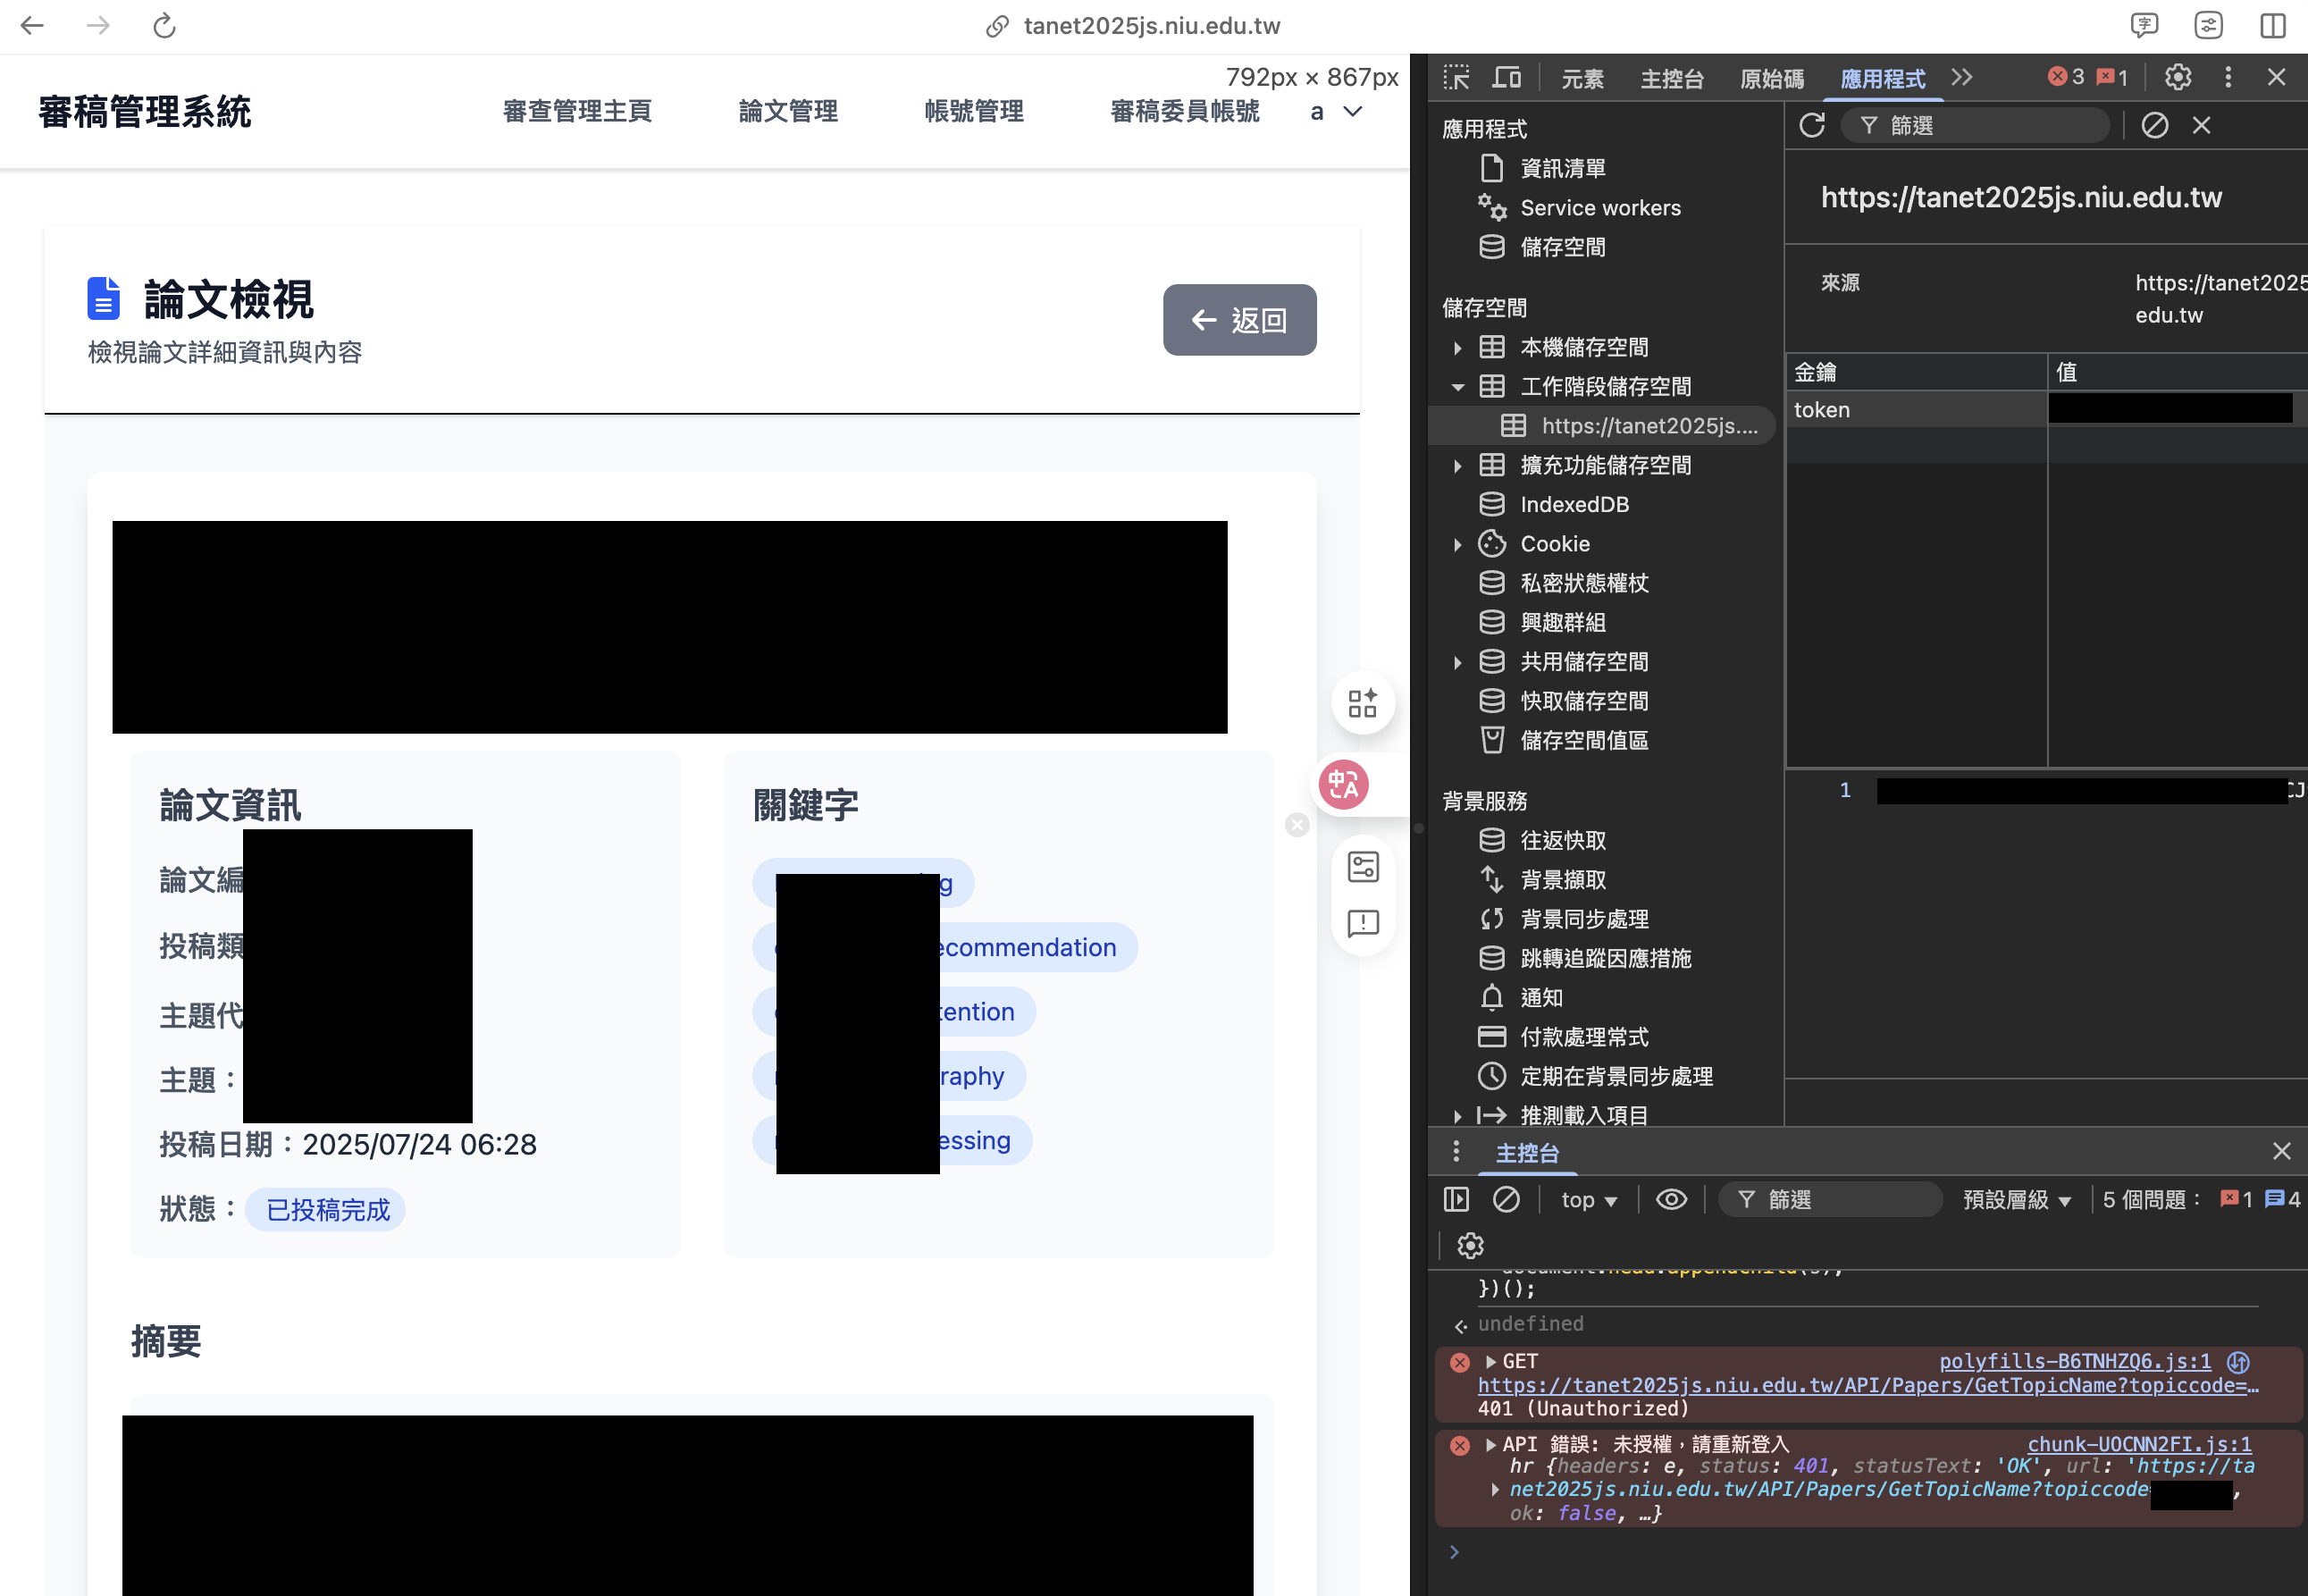Open DevTools settings gear
The width and height of the screenshot is (2308, 1596).
tap(2178, 77)
